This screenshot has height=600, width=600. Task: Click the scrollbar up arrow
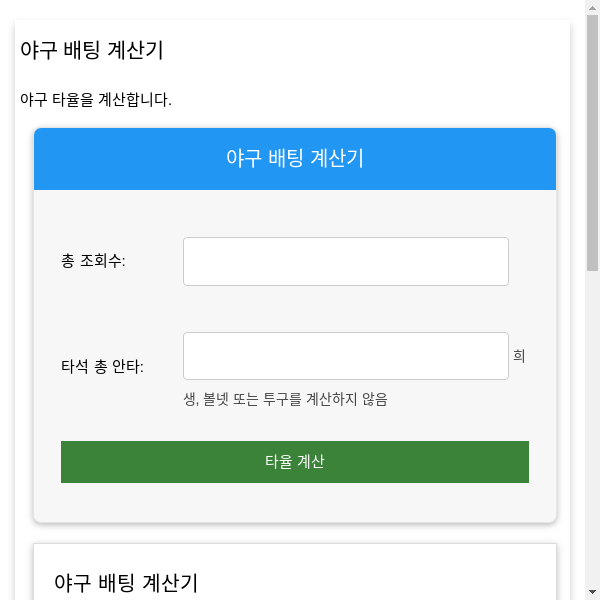tap(592, 8)
